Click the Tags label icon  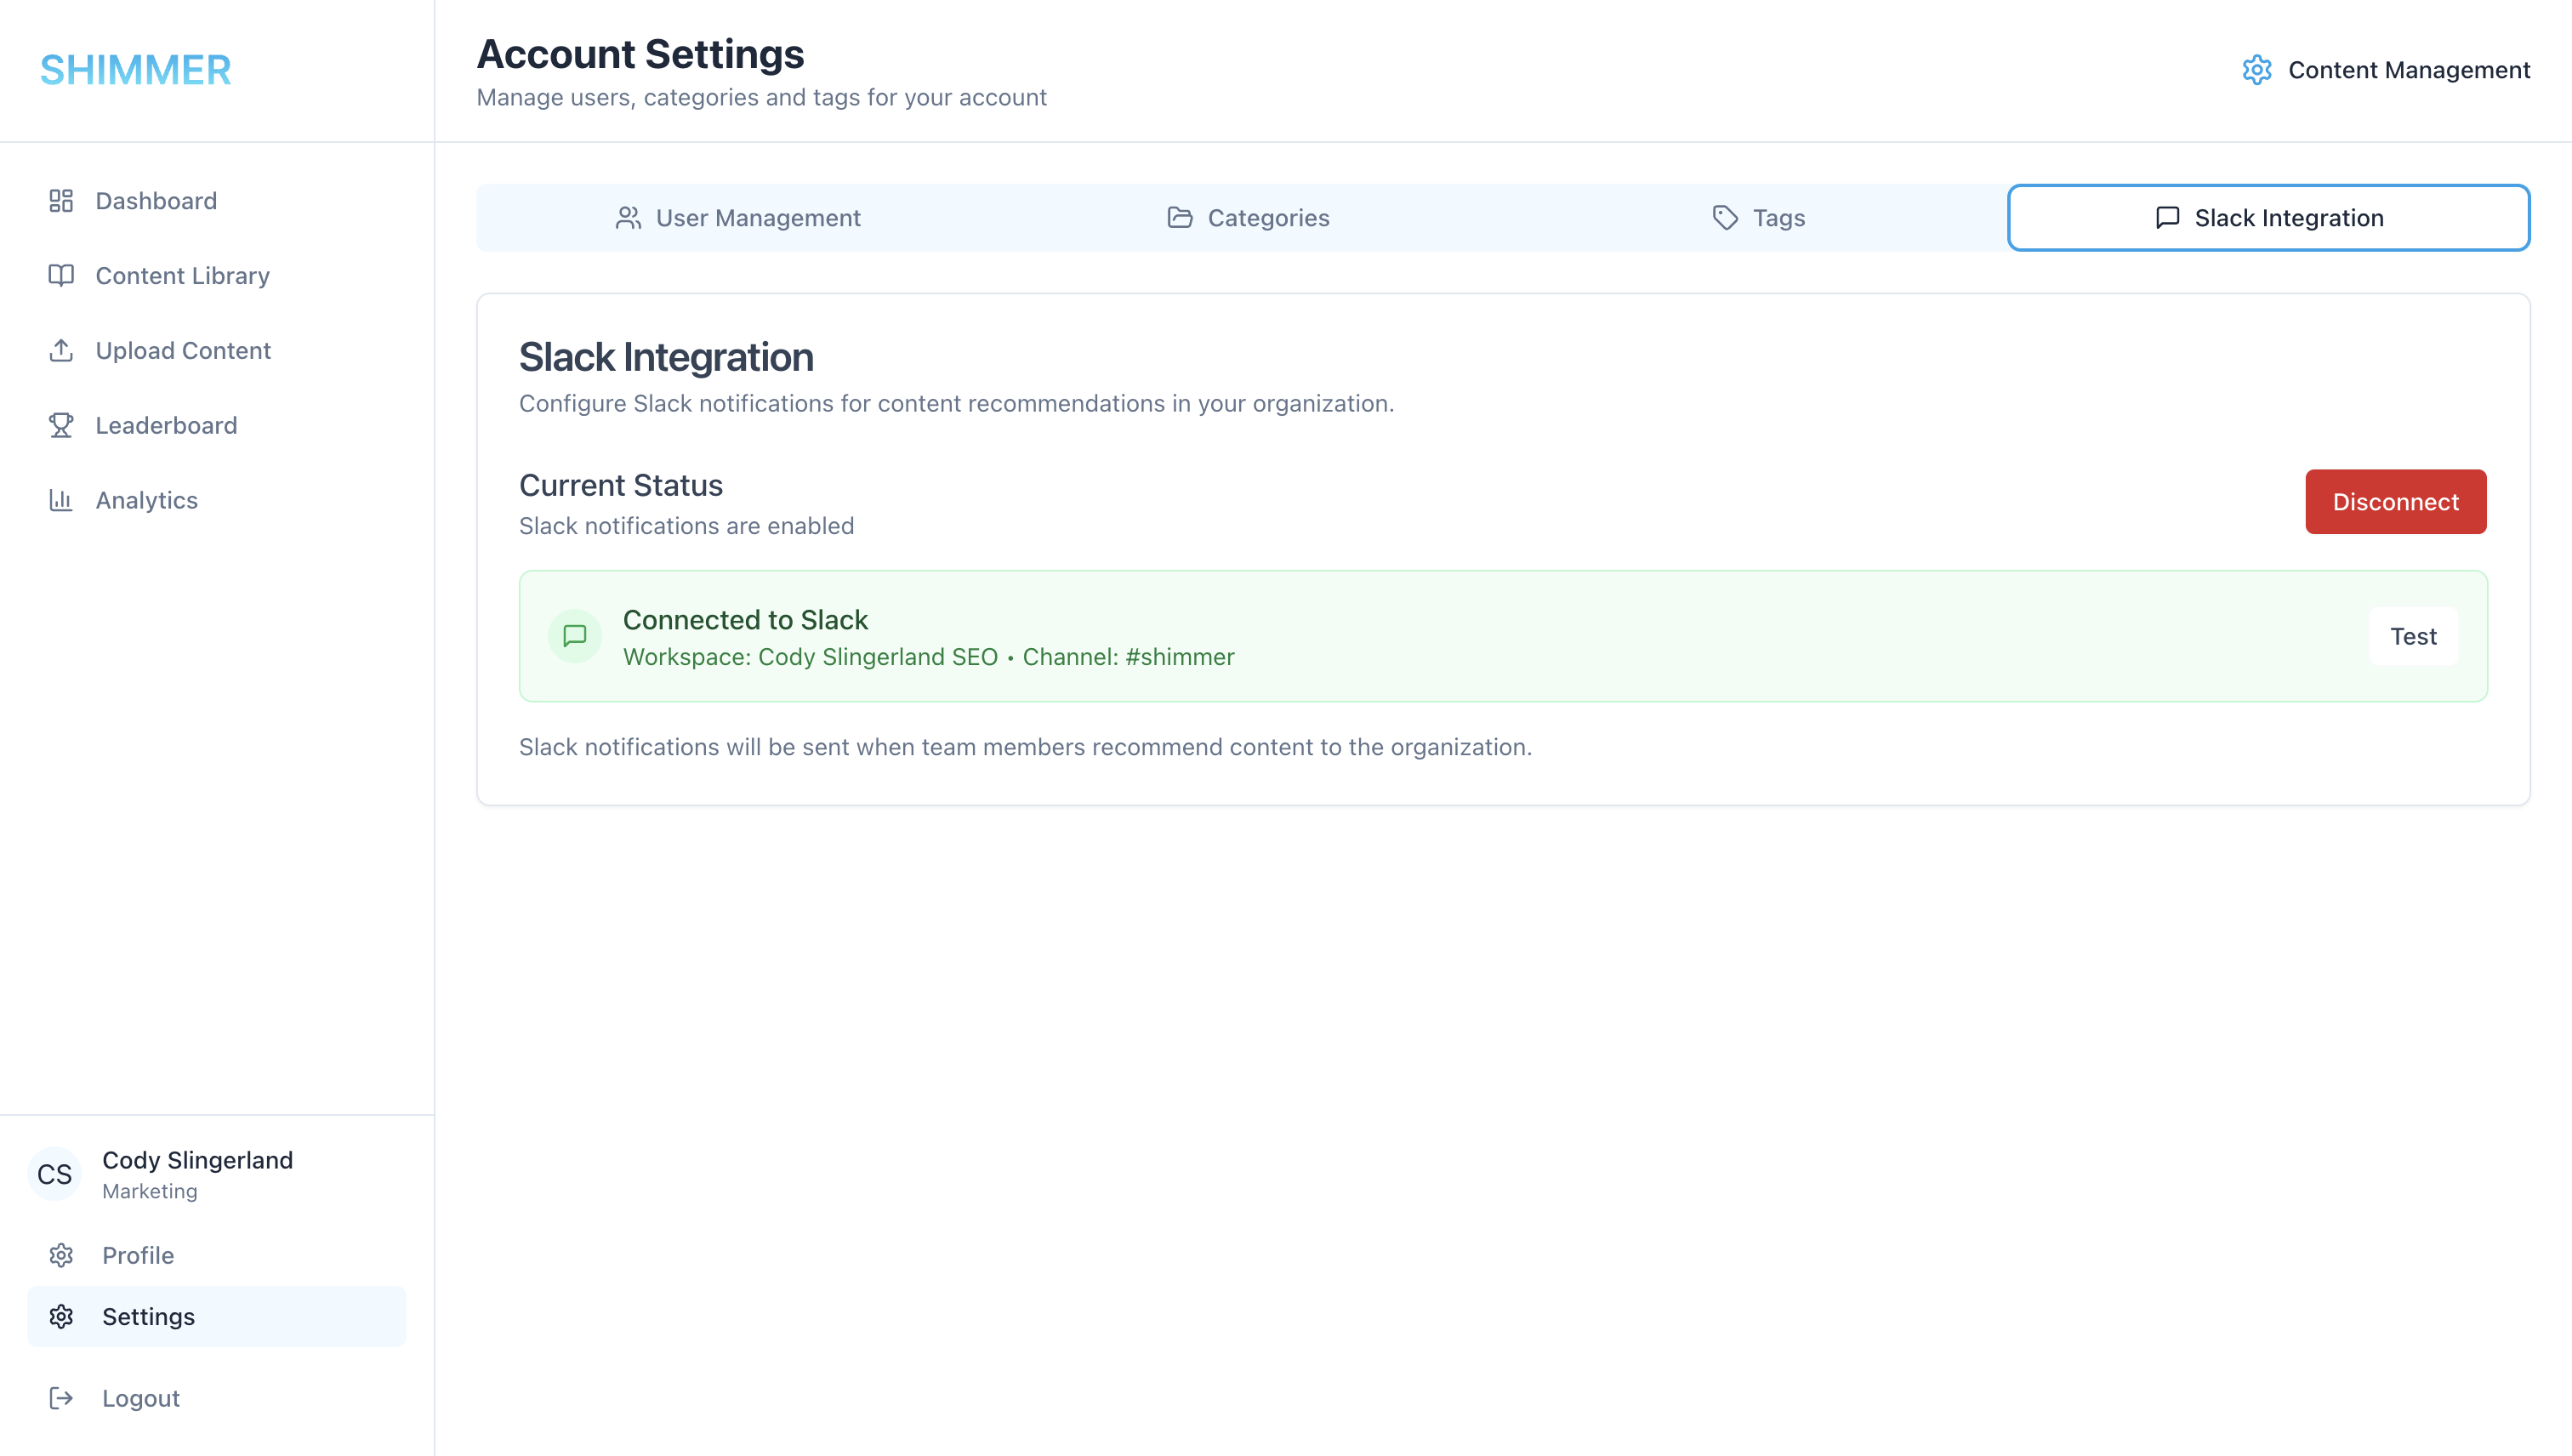click(x=1725, y=217)
